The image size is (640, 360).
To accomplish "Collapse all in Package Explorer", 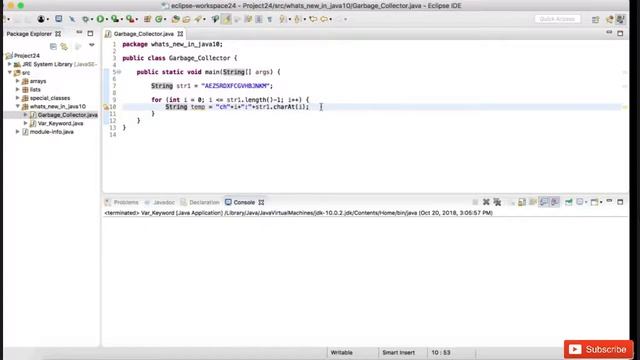I will tap(53, 46).
